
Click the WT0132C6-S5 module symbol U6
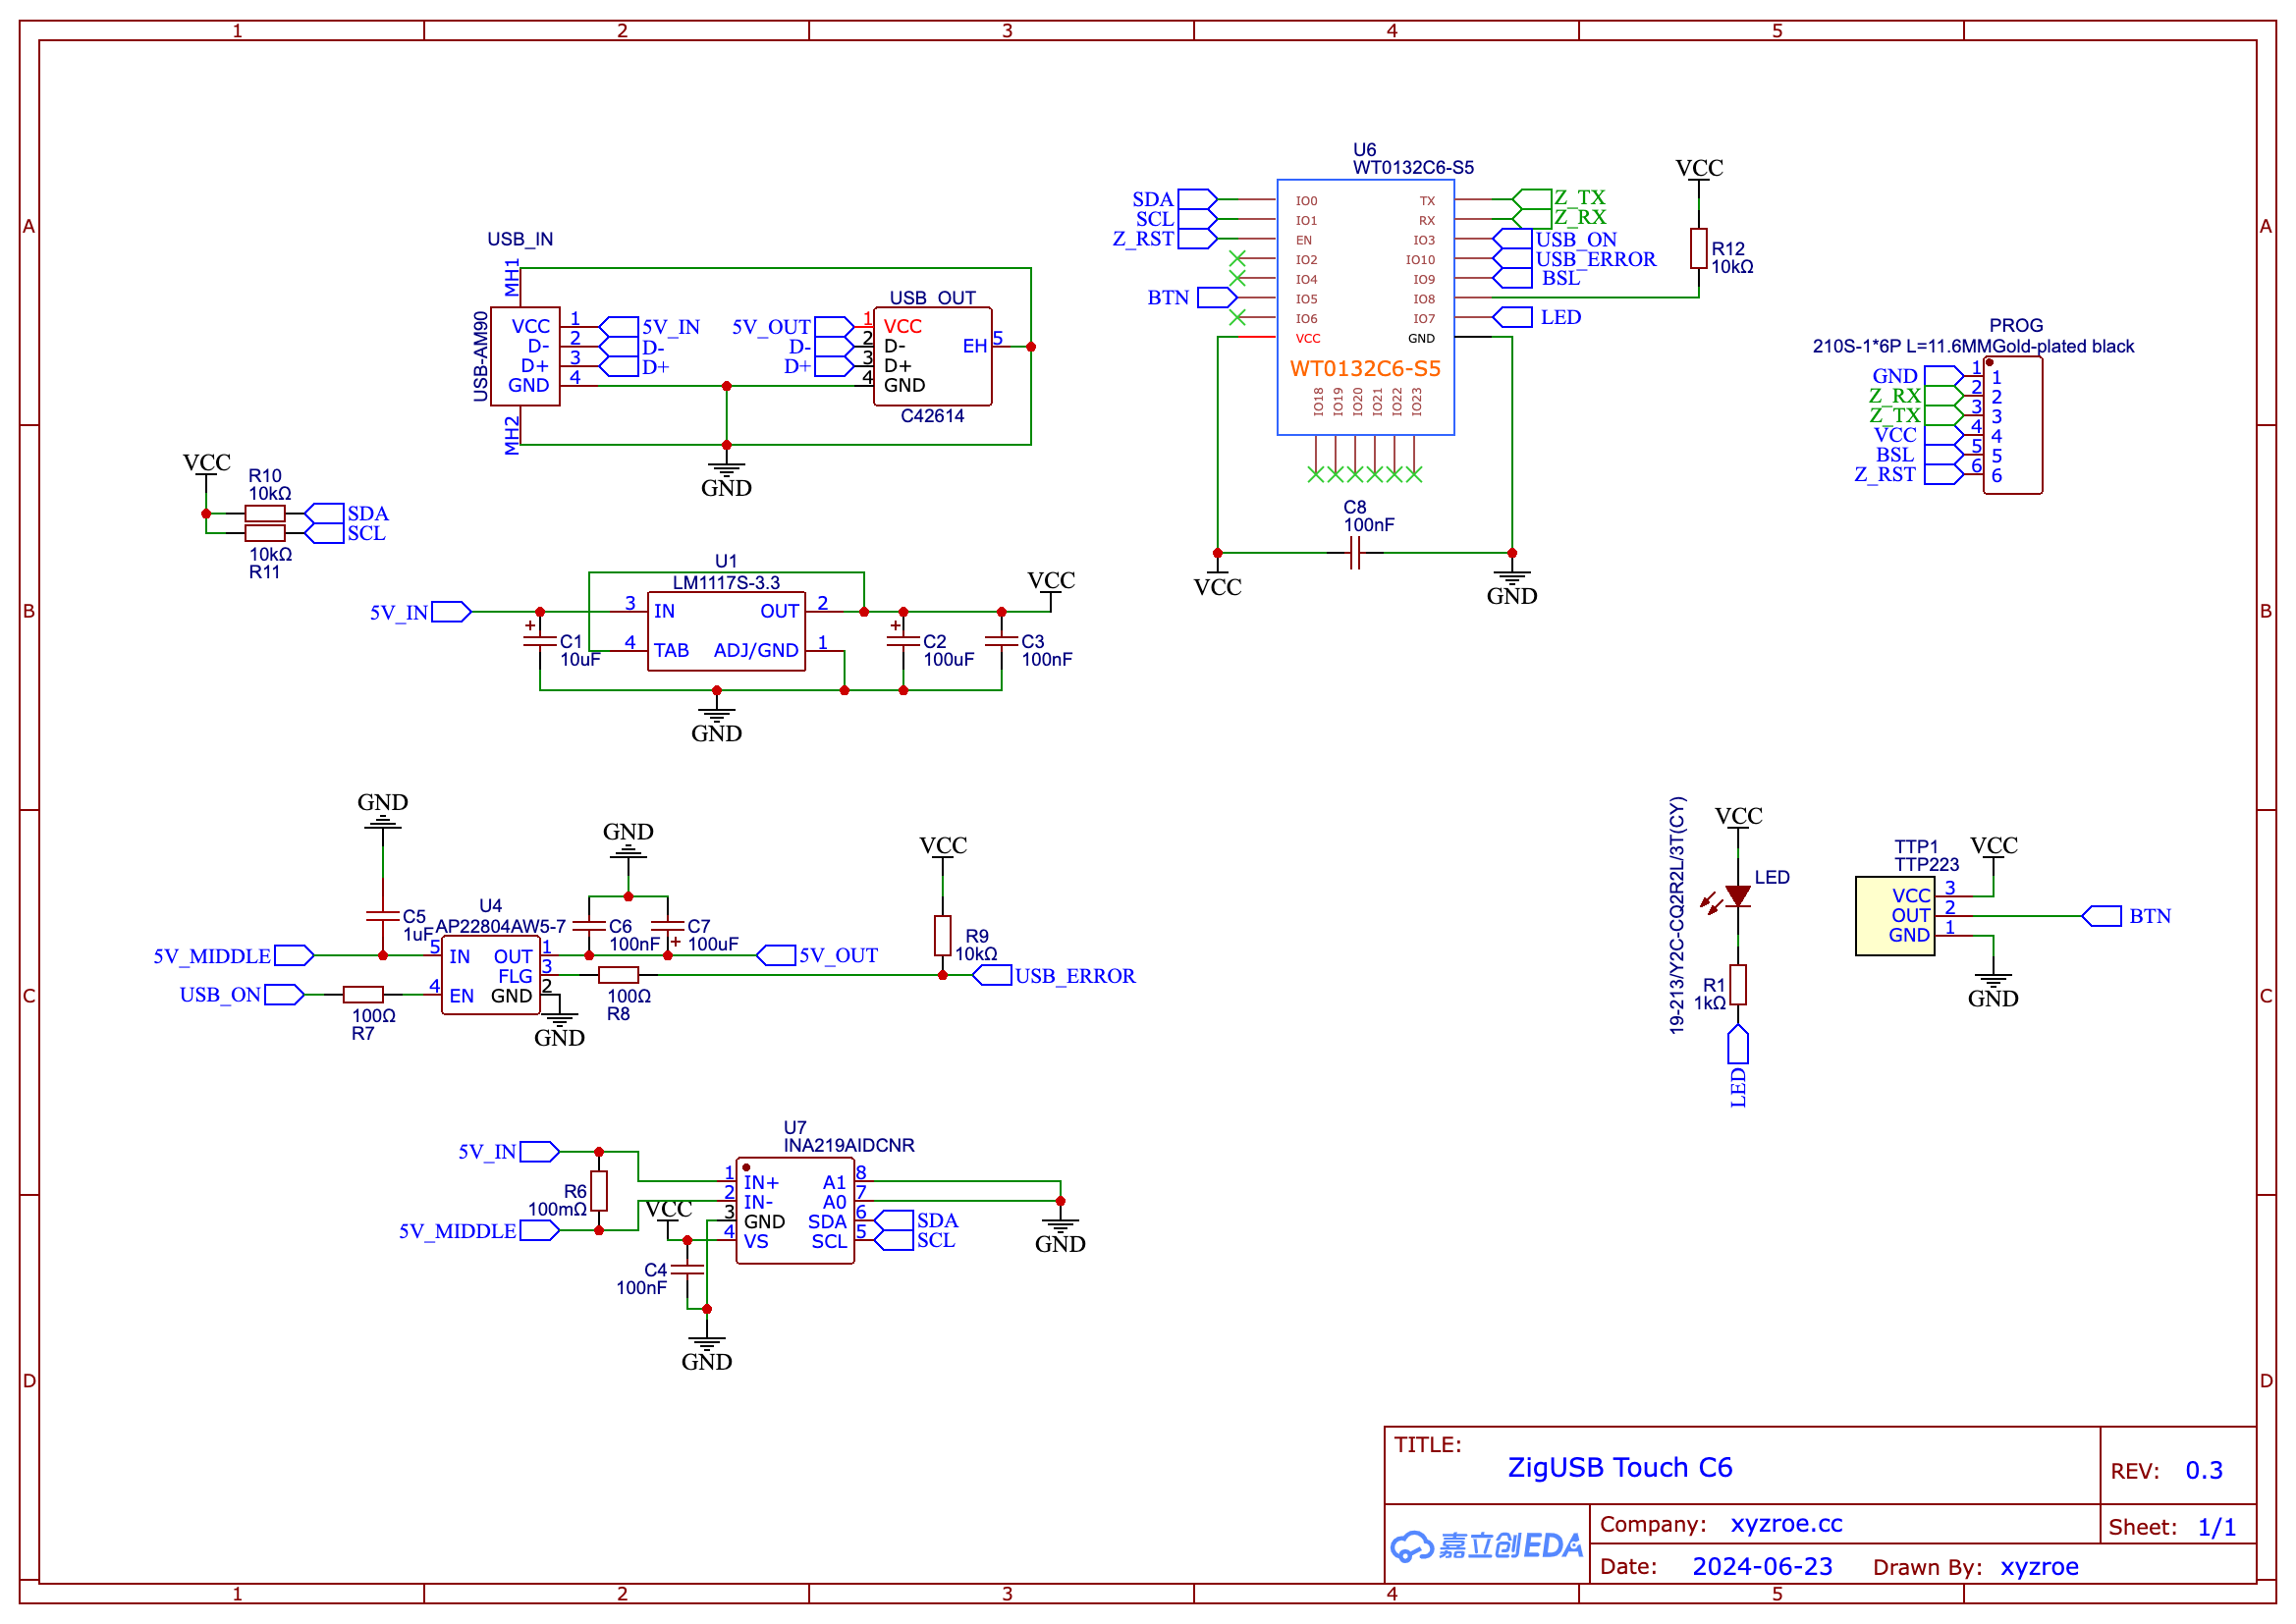pos(1365,308)
